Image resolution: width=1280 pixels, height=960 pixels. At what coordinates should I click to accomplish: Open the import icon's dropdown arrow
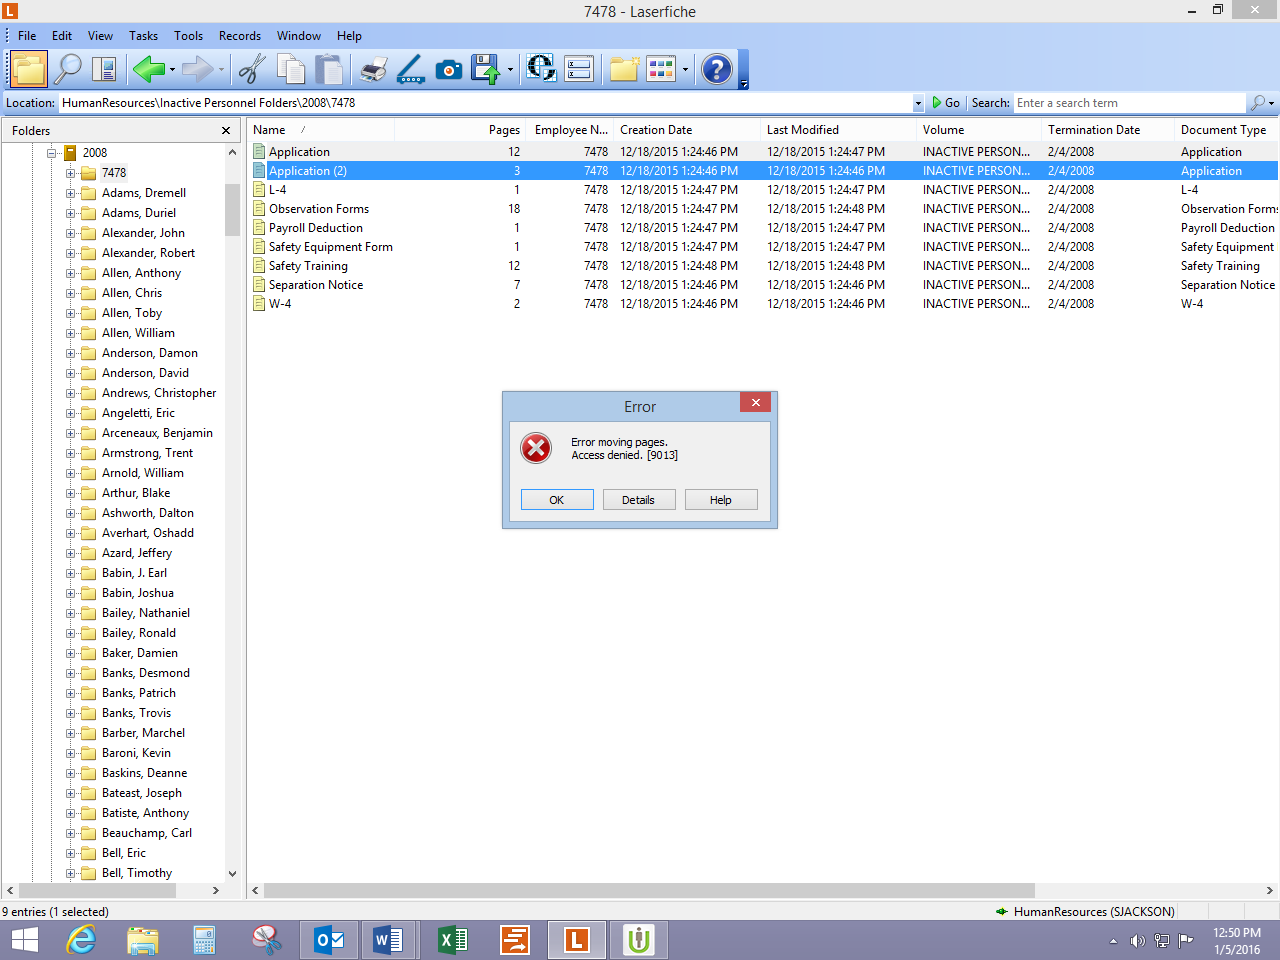[x=510, y=70]
